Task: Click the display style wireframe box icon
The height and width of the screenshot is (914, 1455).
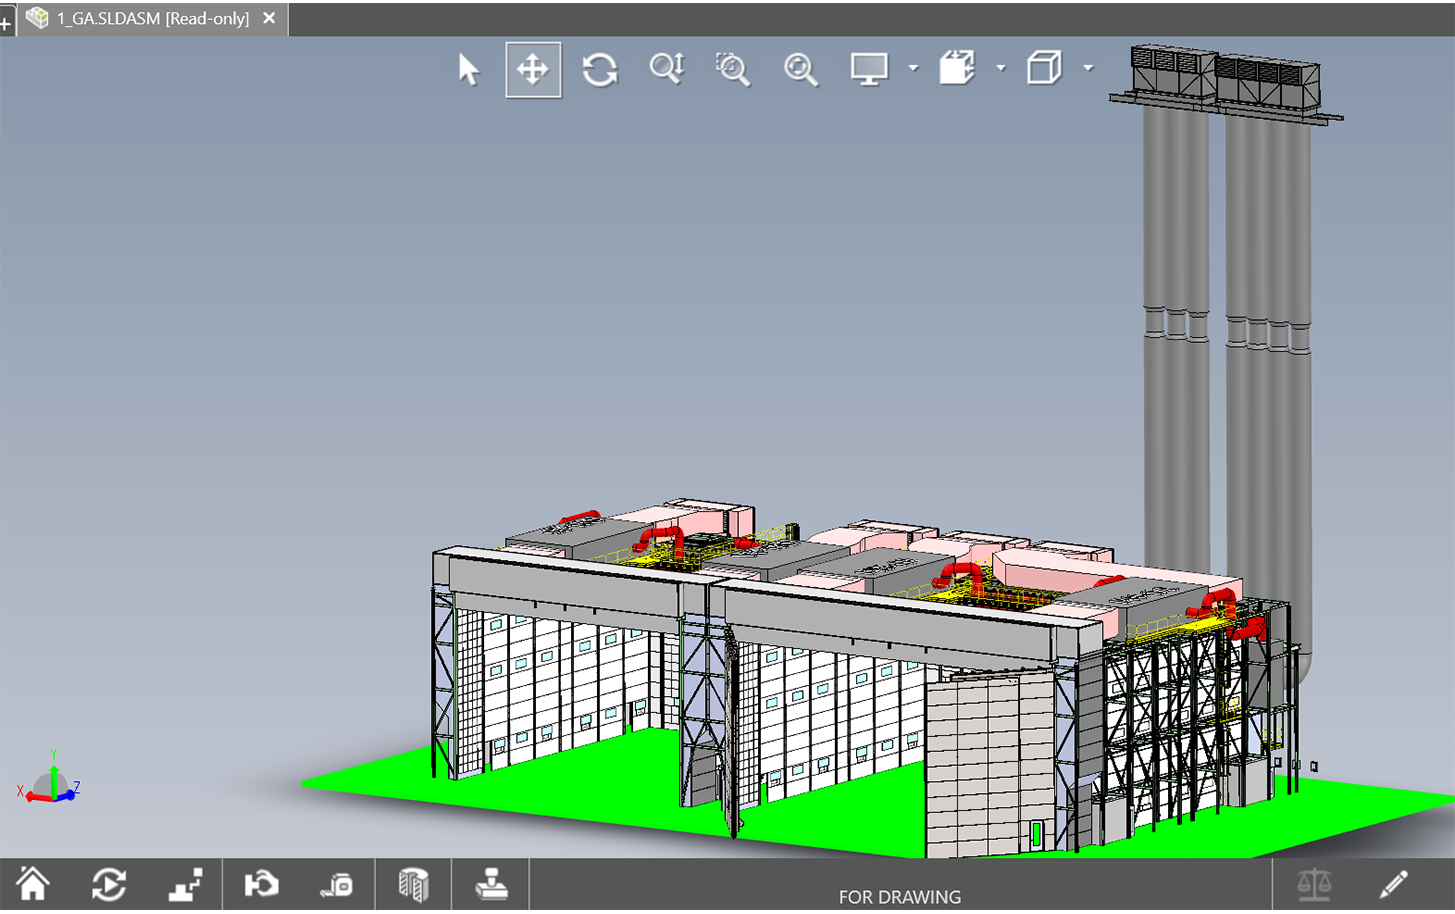Action: (1044, 69)
